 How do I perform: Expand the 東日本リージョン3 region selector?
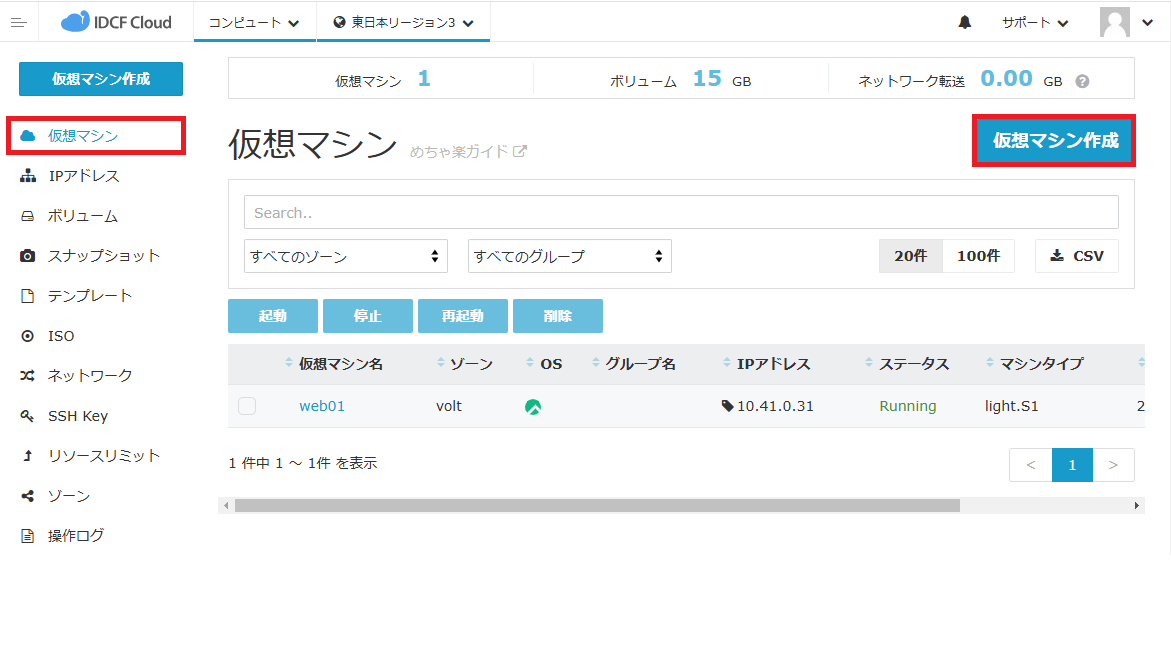403,22
